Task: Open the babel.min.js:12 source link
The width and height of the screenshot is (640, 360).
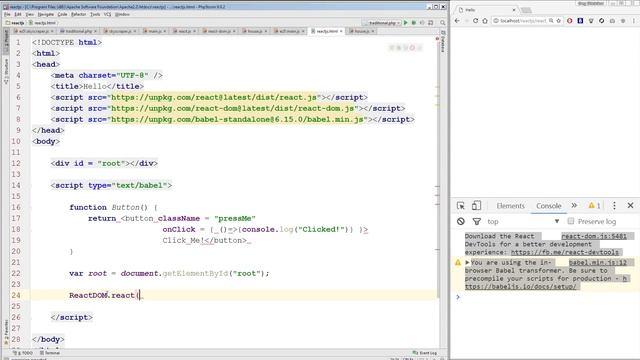Action: click(x=598, y=262)
